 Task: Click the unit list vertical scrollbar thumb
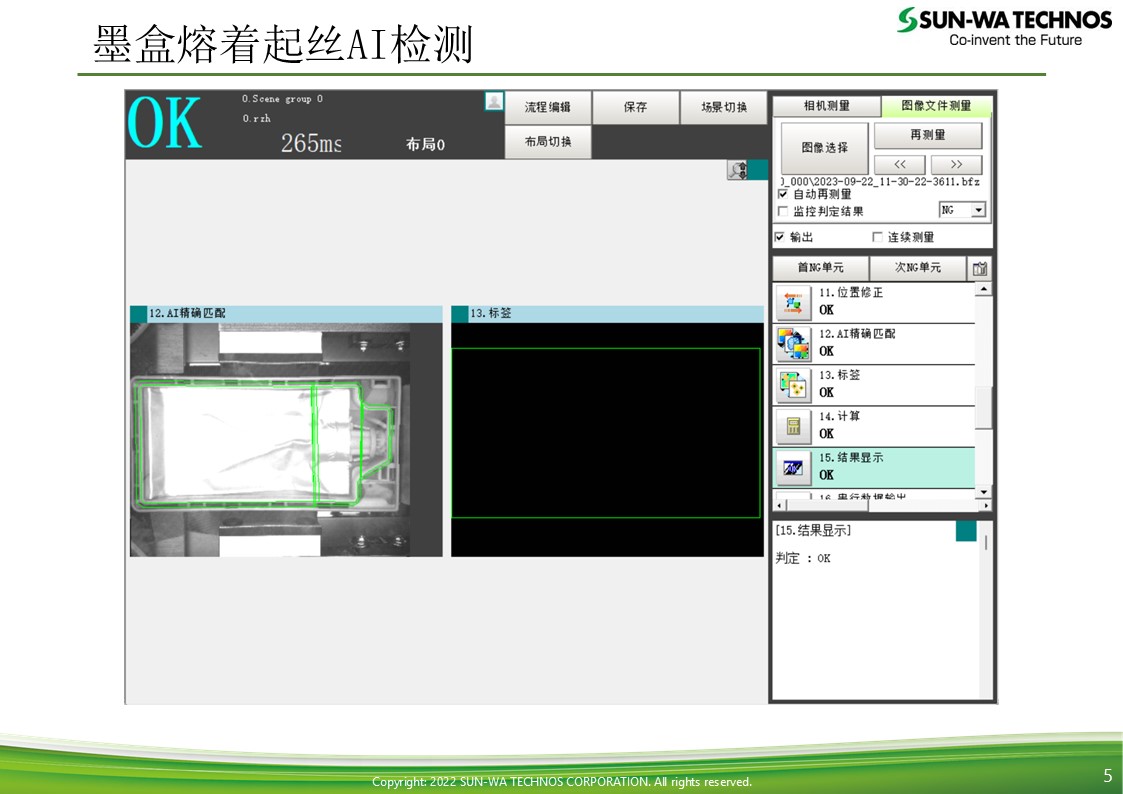pyautogui.click(x=983, y=405)
